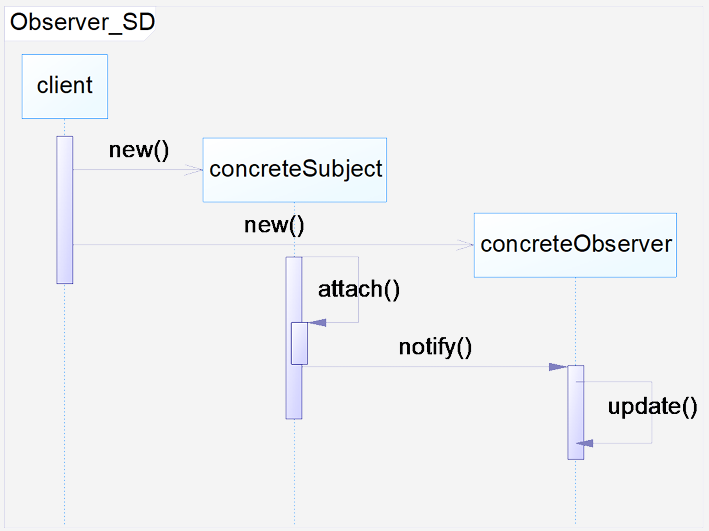Click the notify() filled arrowhead
Viewport: 709px width, 531px height.
[x=558, y=367]
